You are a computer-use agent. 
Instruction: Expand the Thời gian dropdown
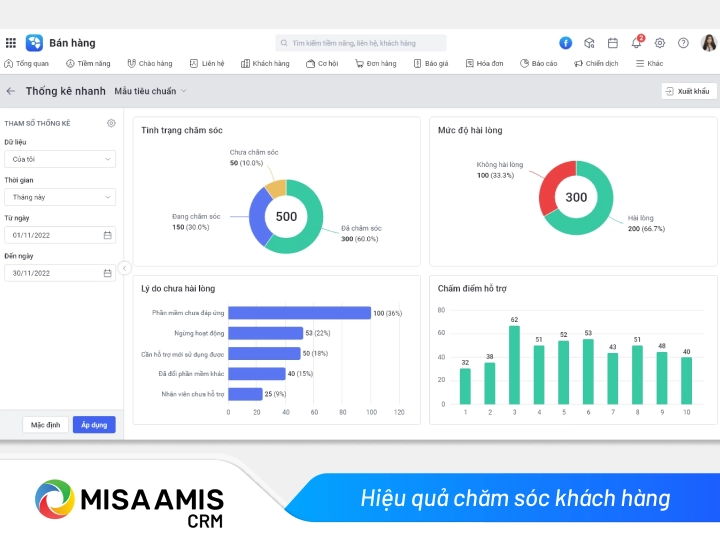pyautogui.click(x=59, y=197)
